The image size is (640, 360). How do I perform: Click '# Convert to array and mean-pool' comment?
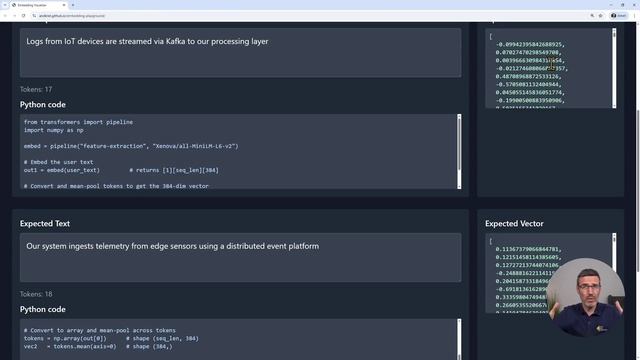[x=100, y=331]
